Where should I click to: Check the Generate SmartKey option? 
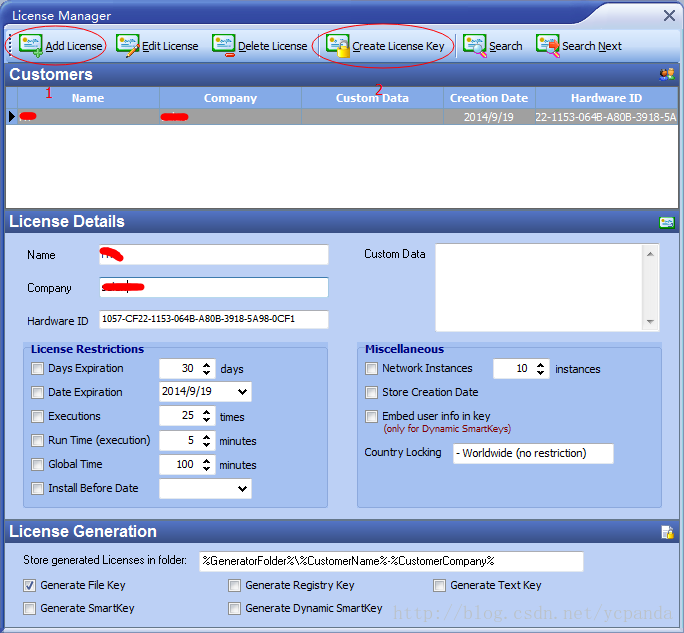click(29, 609)
